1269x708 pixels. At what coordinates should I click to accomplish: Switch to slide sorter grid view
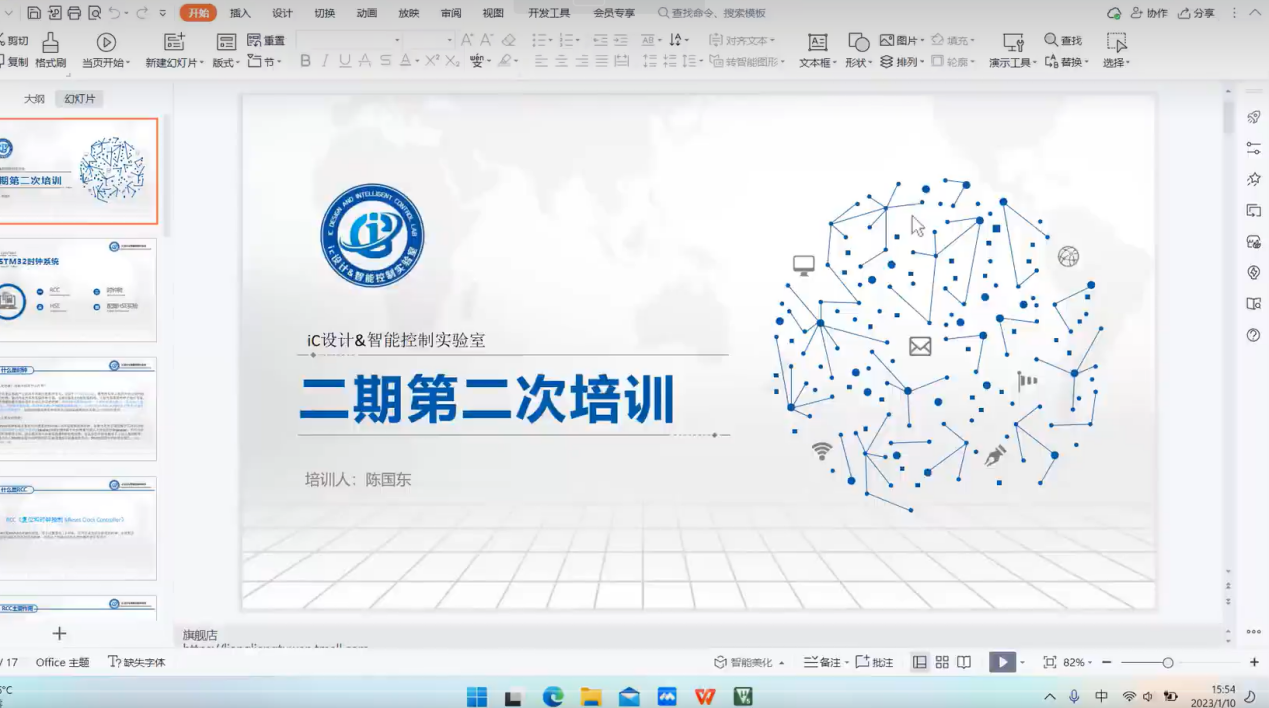tap(942, 662)
